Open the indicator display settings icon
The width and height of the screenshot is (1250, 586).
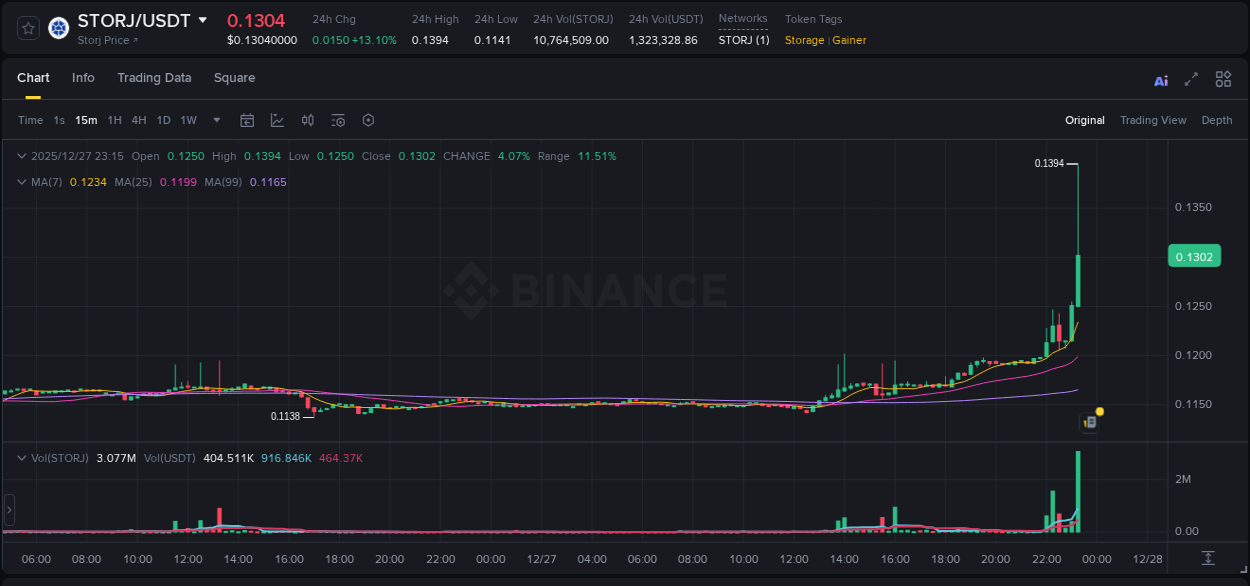tap(338, 119)
